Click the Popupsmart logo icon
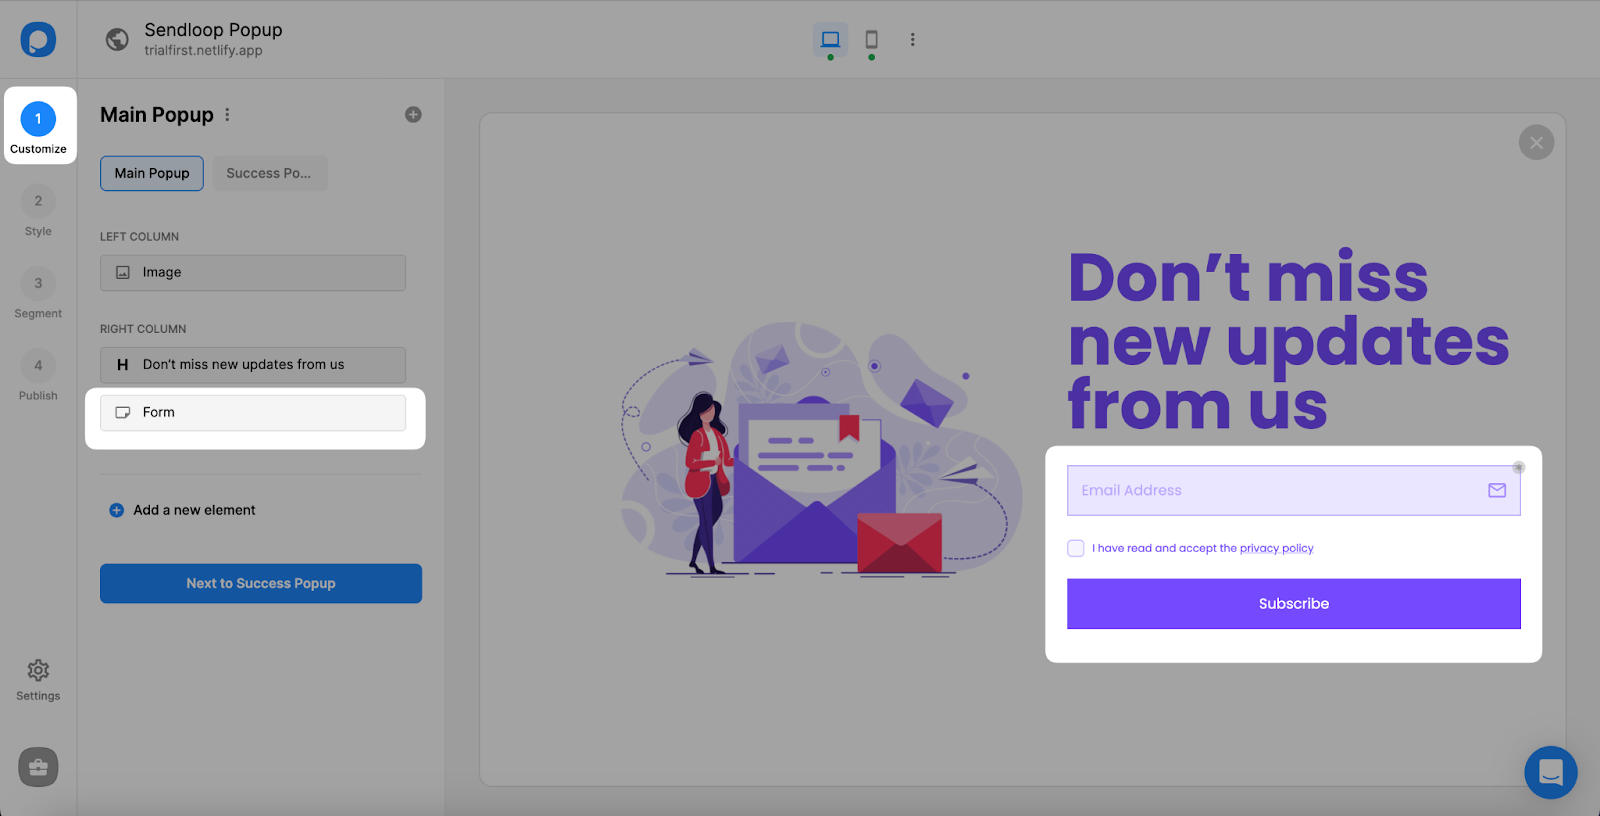This screenshot has height=816, width=1600. (38, 40)
